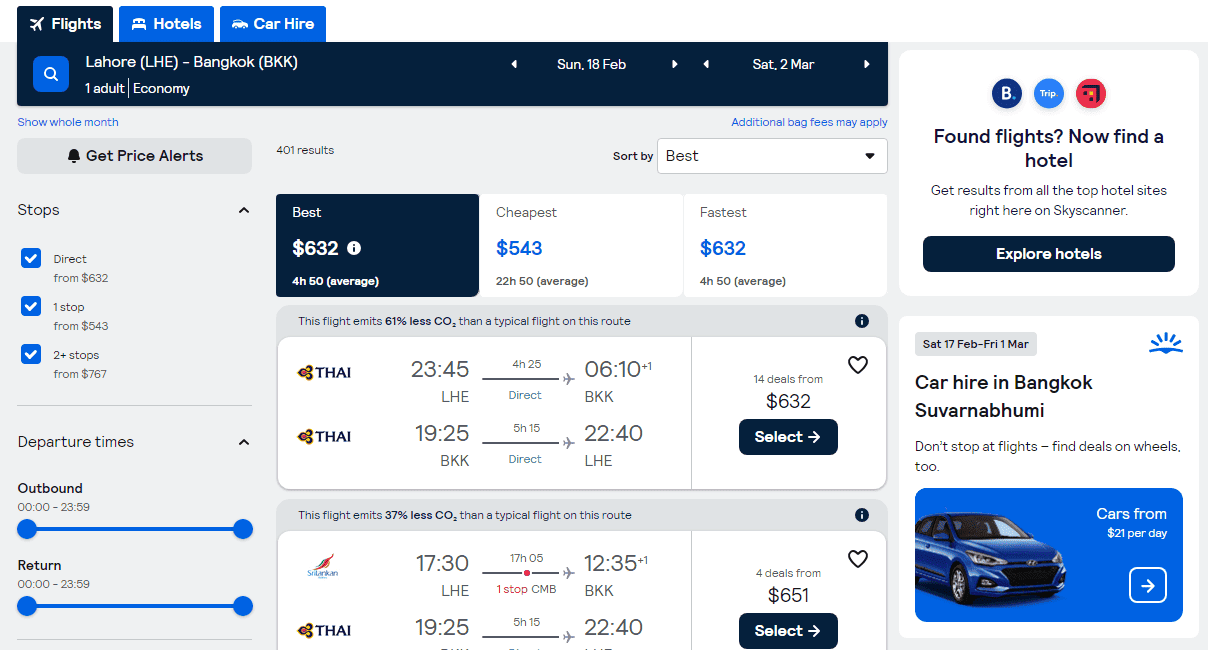Collapse the Stops filter section
This screenshot has height=650, width=1208.
pos(243,210)
